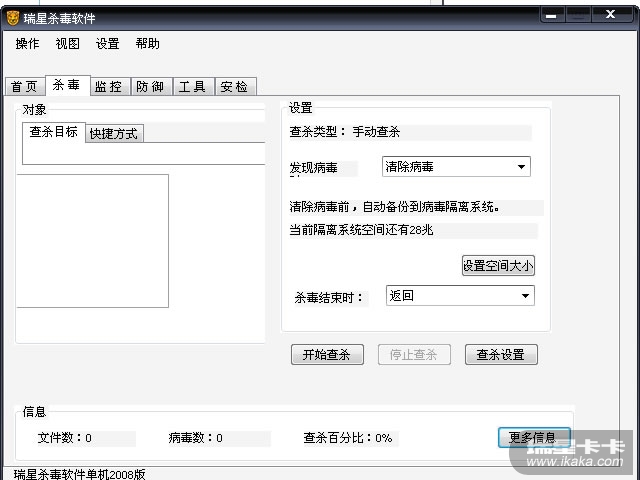Switch to the 安检 tab
Screen dimensions: 640x480
coord(236,87)
